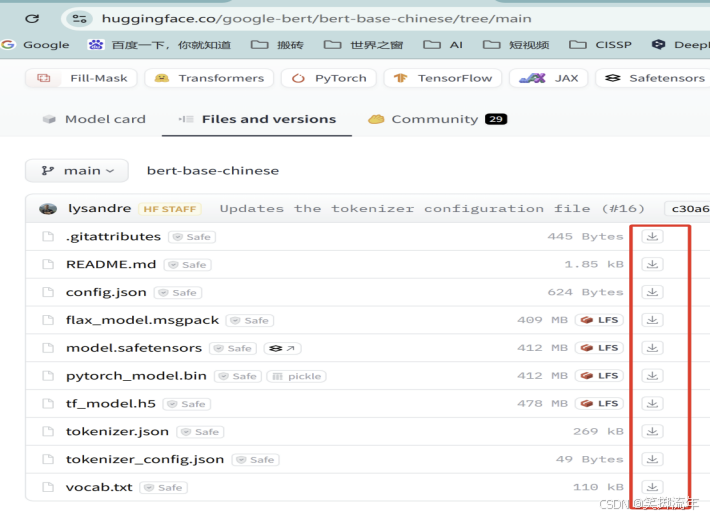Download model.safetensors via its download icon
The height and width of the screenshot is (517, 710).
(652, 348)
